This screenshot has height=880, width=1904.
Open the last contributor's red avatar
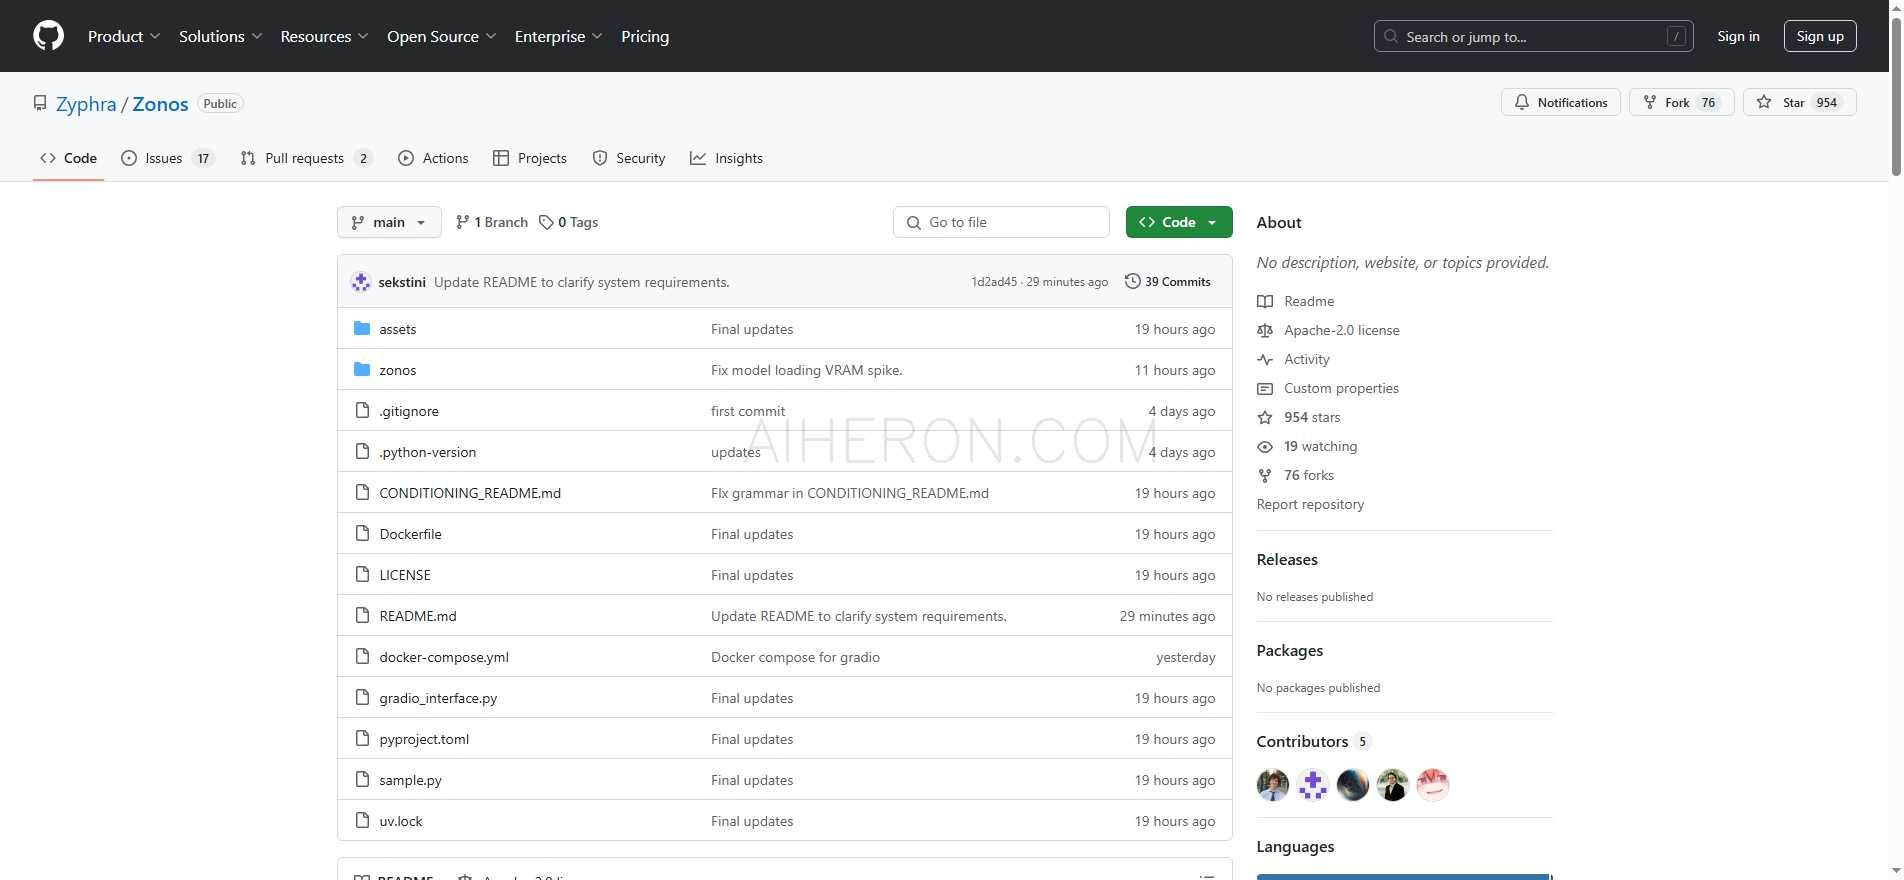coord(1433,785)
